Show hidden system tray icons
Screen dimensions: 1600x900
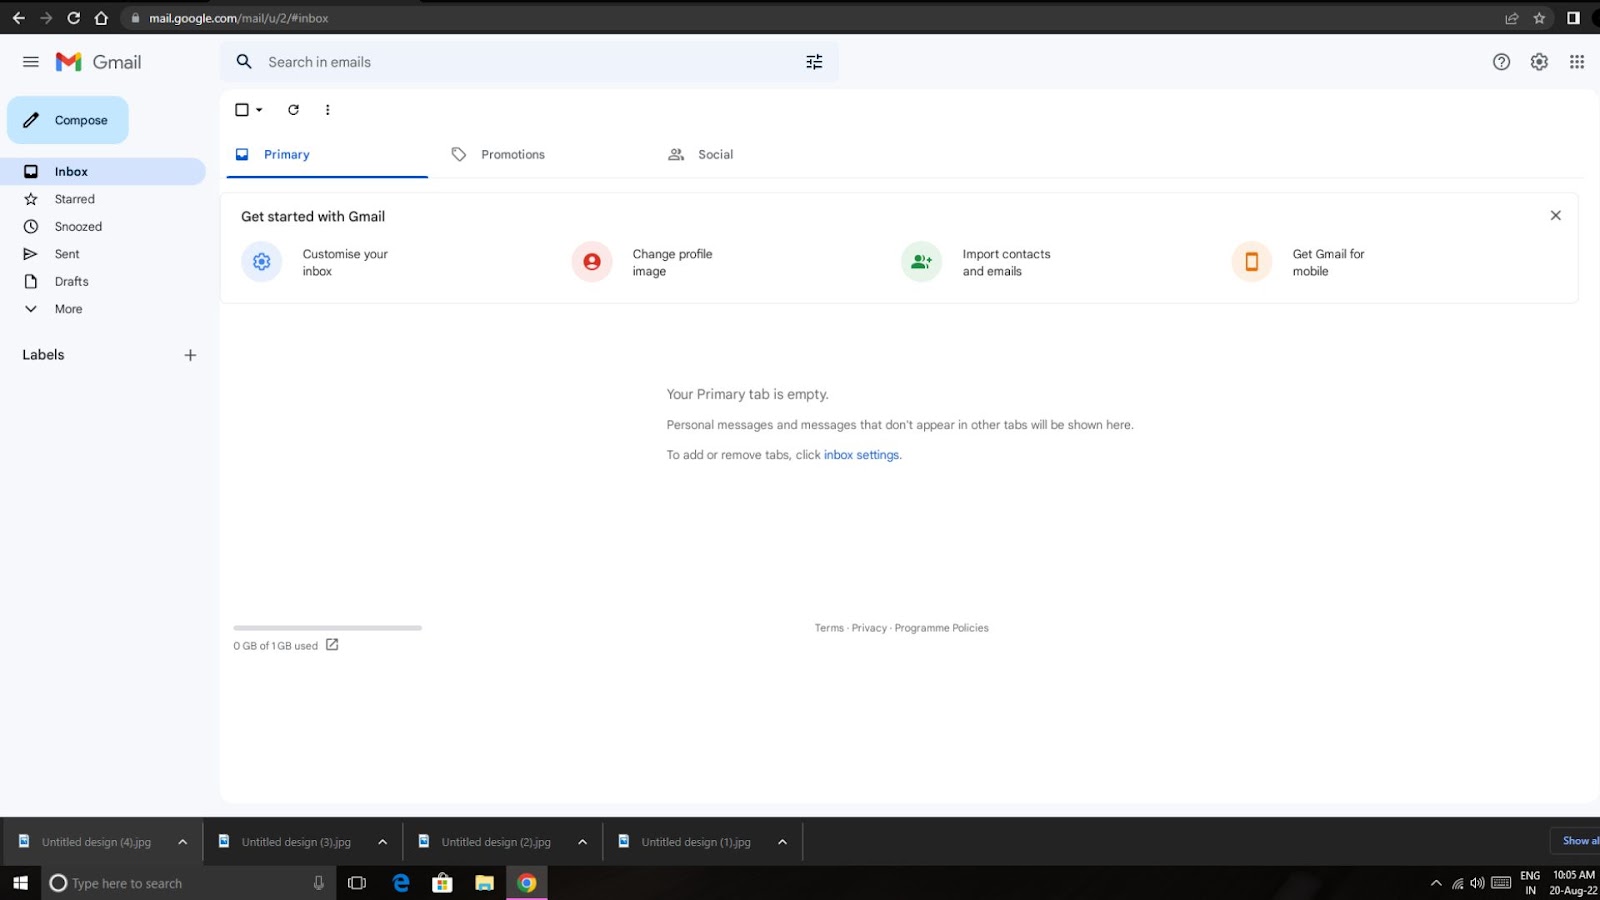pyautogui.click(x=1436, y=883)
